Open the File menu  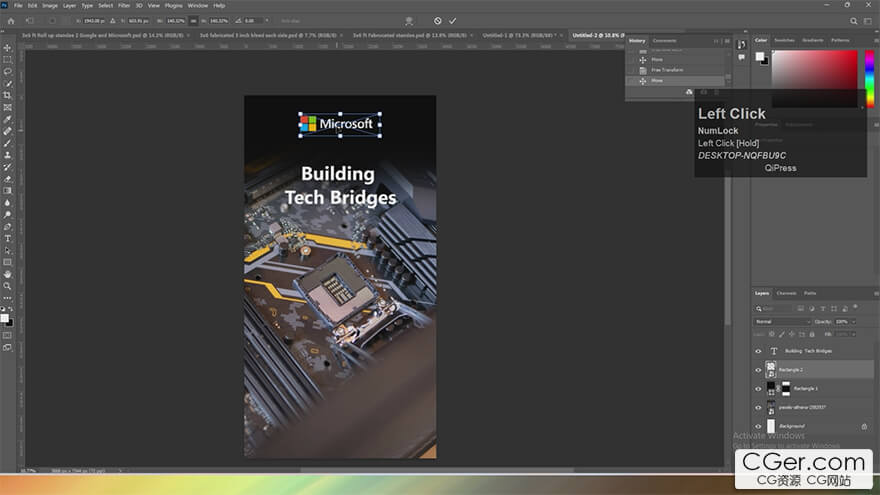coord(18,6)
